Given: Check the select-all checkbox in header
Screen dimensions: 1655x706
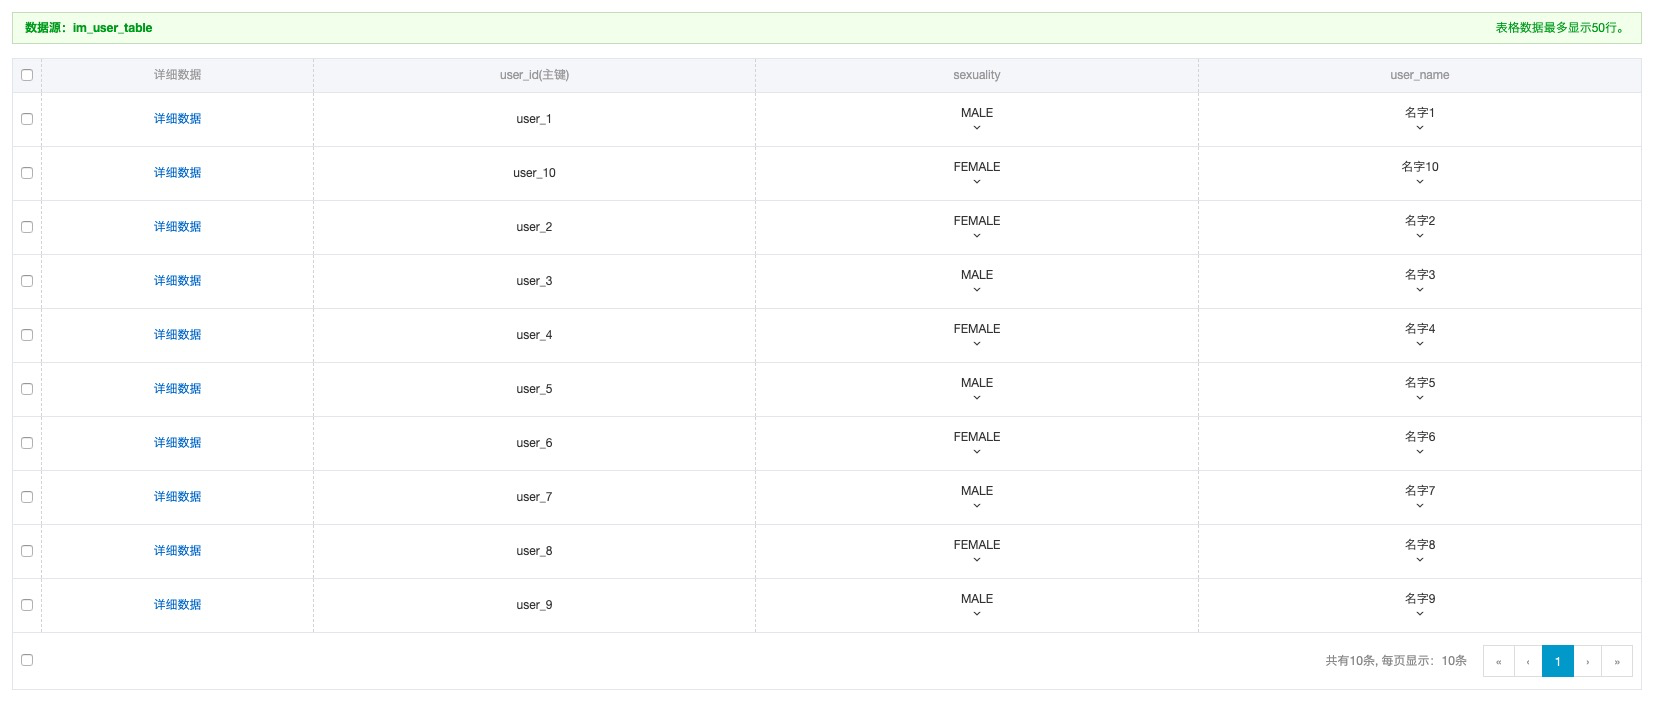Looking at the screenshot, I should (x=27, y=75).
